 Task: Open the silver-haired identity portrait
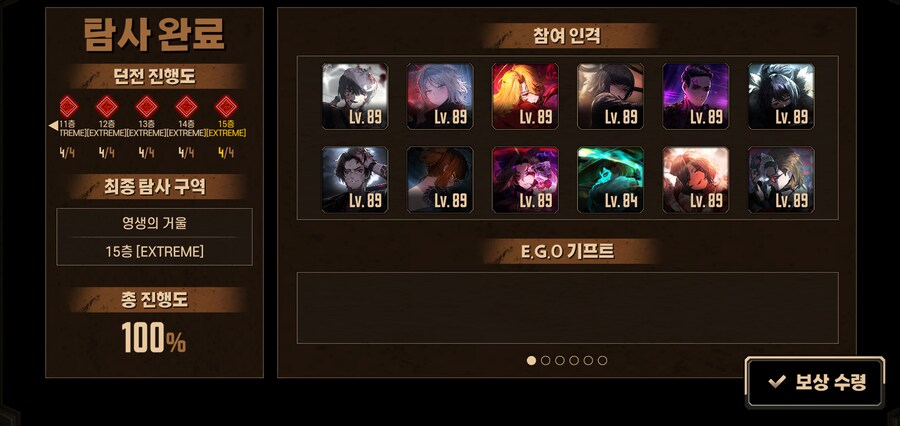440,96
